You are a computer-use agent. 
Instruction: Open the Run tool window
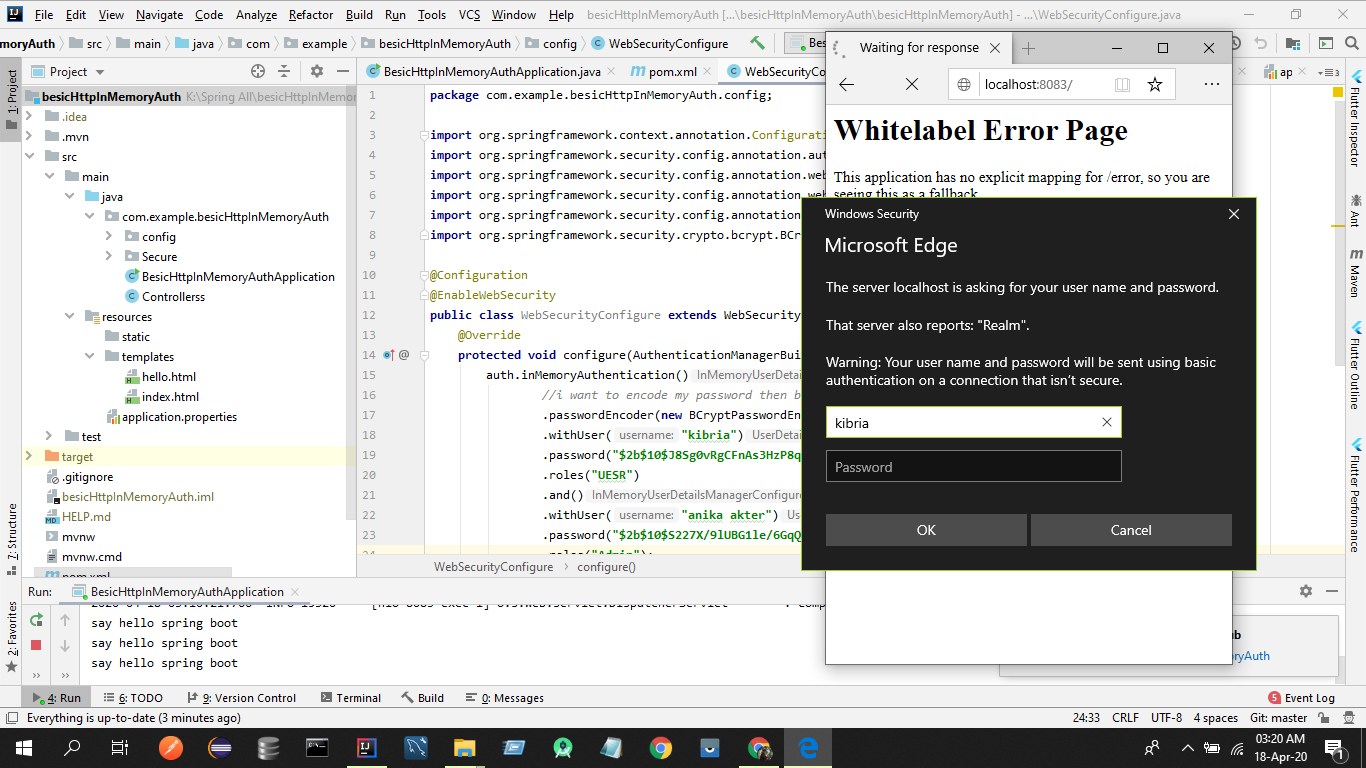tap(56, 697)
